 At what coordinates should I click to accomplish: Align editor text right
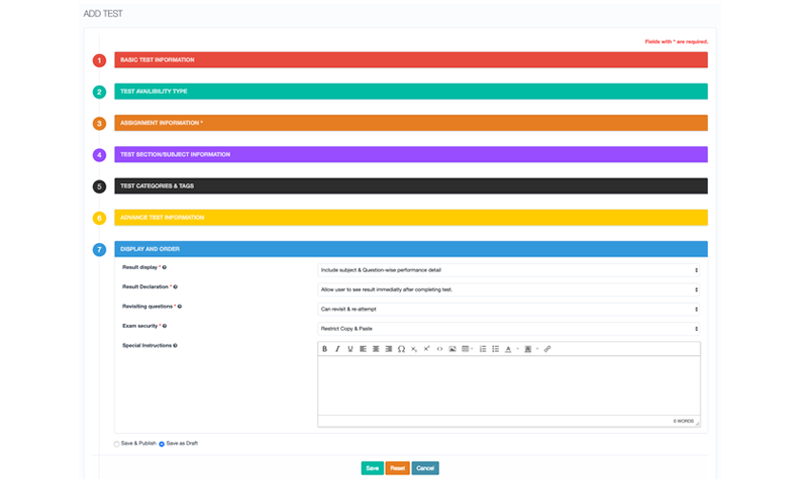tap(388, 349)
